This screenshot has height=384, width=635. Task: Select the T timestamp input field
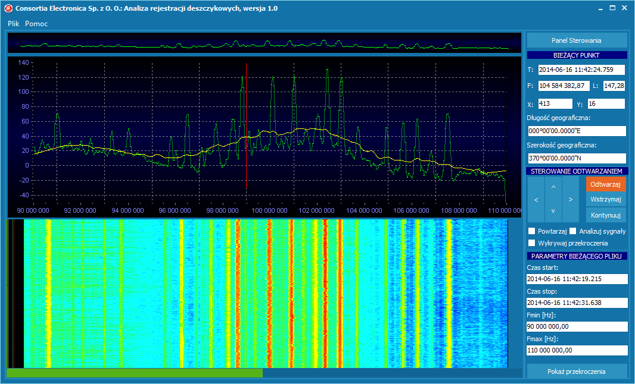[581, 70]
